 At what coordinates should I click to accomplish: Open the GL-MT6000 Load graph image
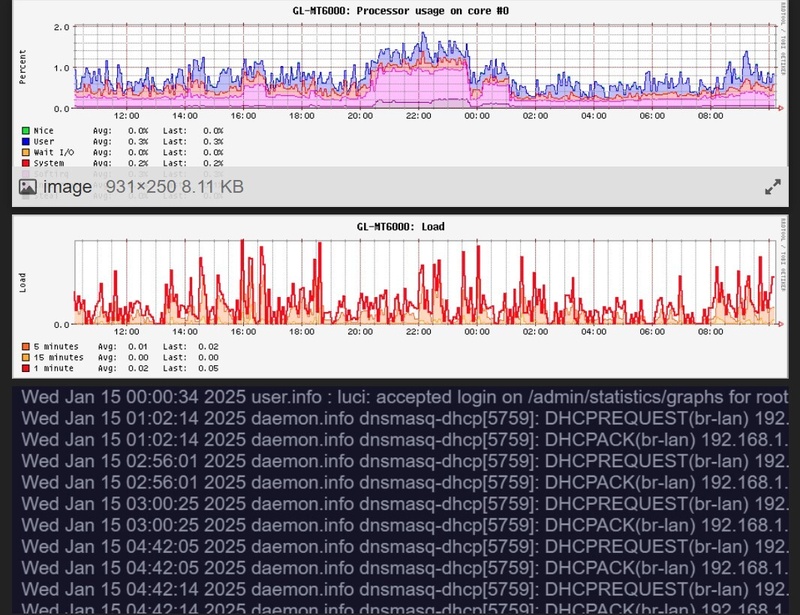point(400,297)
